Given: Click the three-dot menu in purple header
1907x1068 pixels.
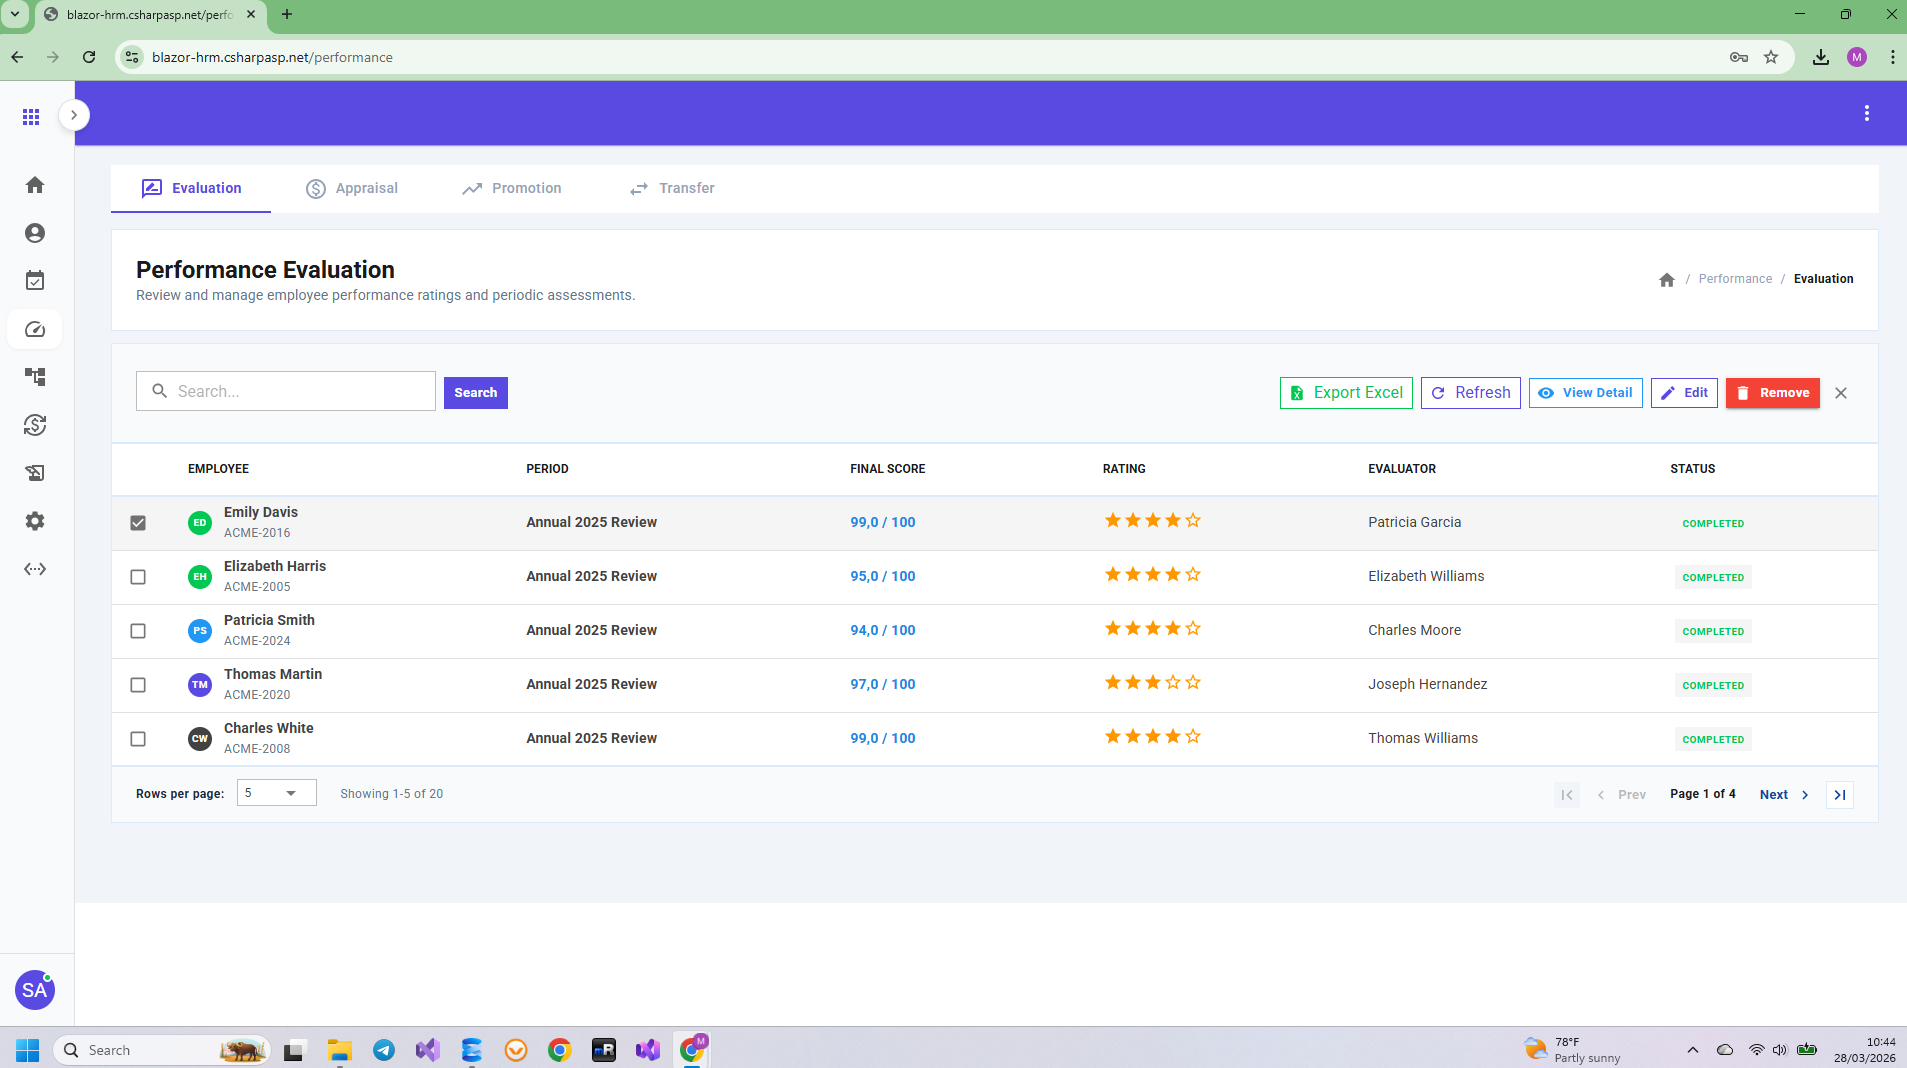Looking at the screenshot, I should click(1866, 114).
